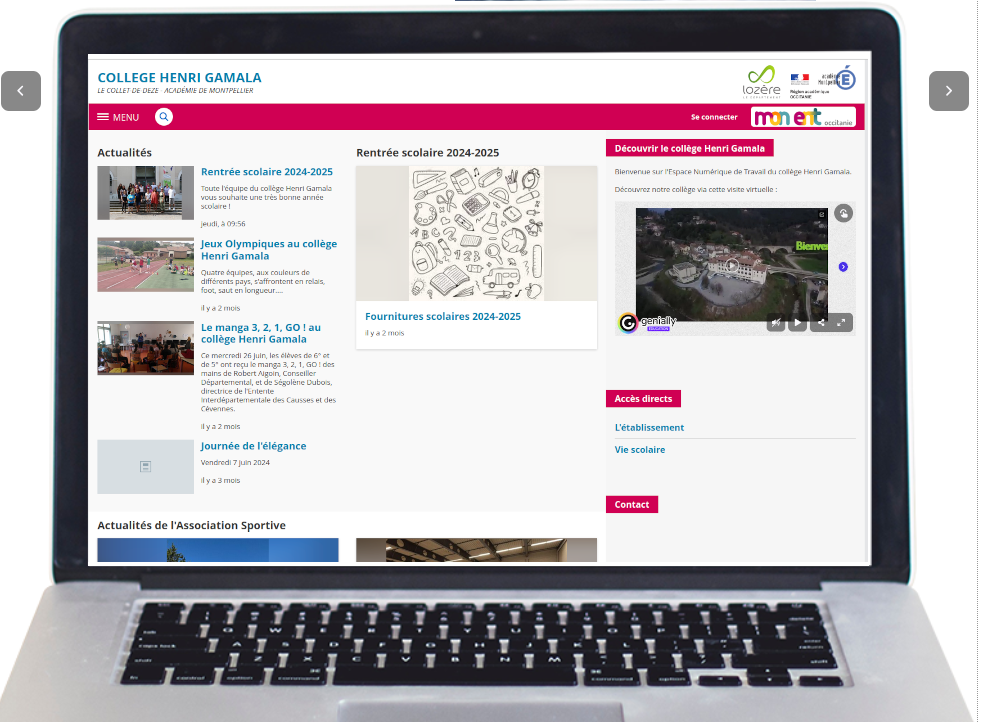993x722 pixels.
Task: Enter fullscreen on the Genially video
Action: click(841, 321)
